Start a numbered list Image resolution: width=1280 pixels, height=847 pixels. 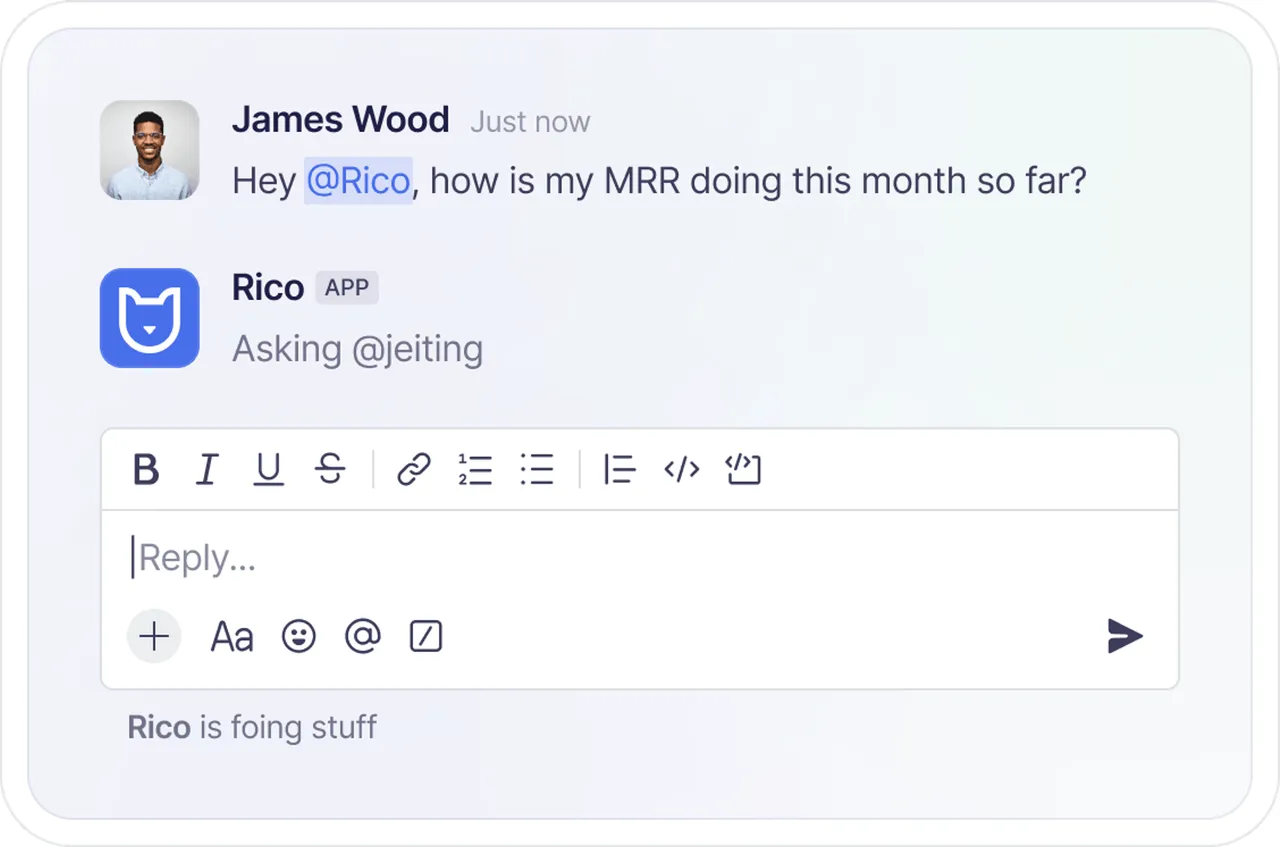point(475,469)
